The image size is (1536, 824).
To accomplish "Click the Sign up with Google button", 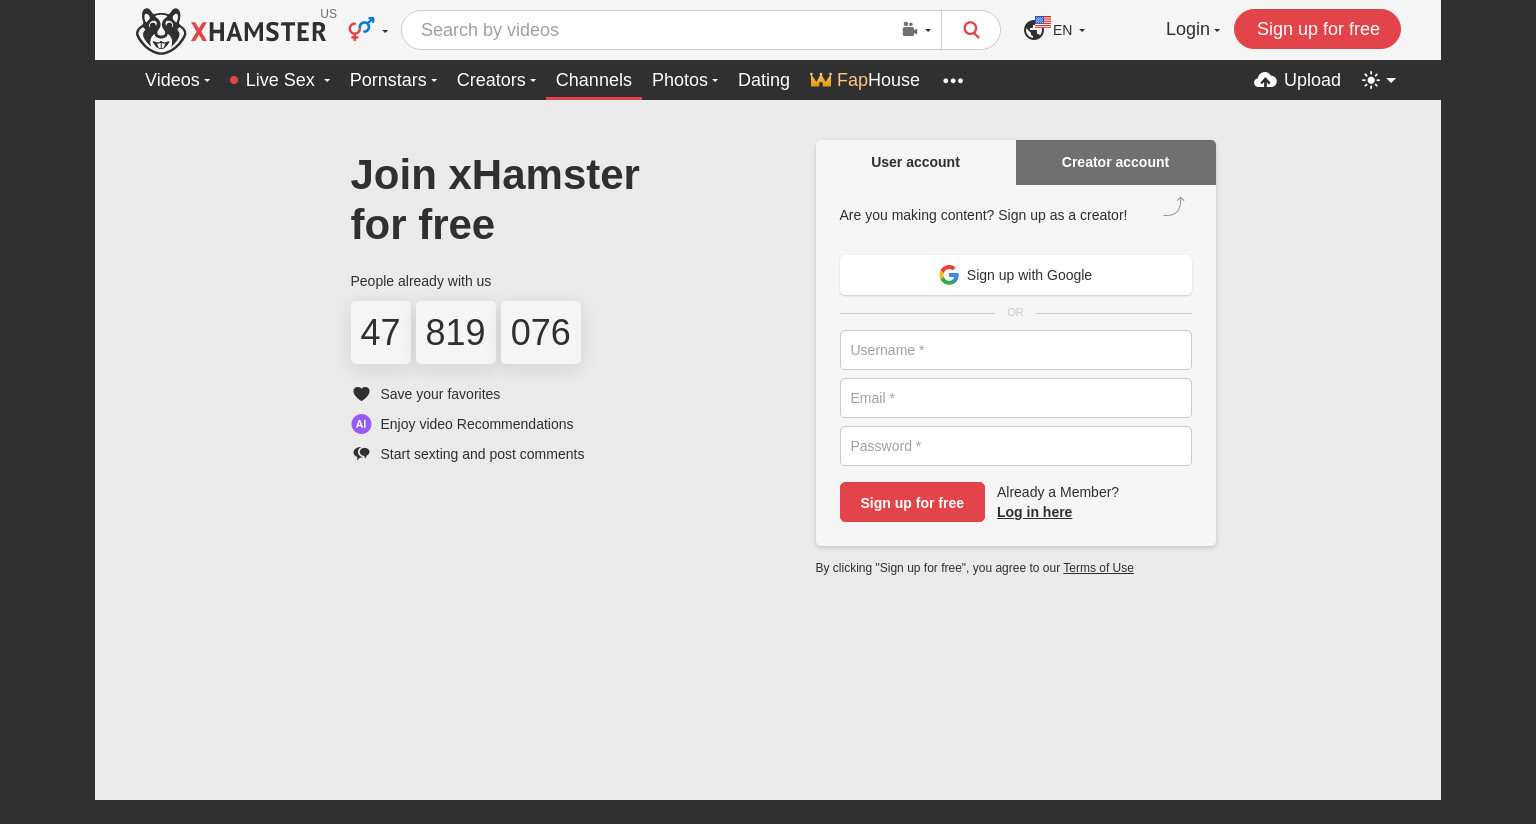I will [1016, 275].
